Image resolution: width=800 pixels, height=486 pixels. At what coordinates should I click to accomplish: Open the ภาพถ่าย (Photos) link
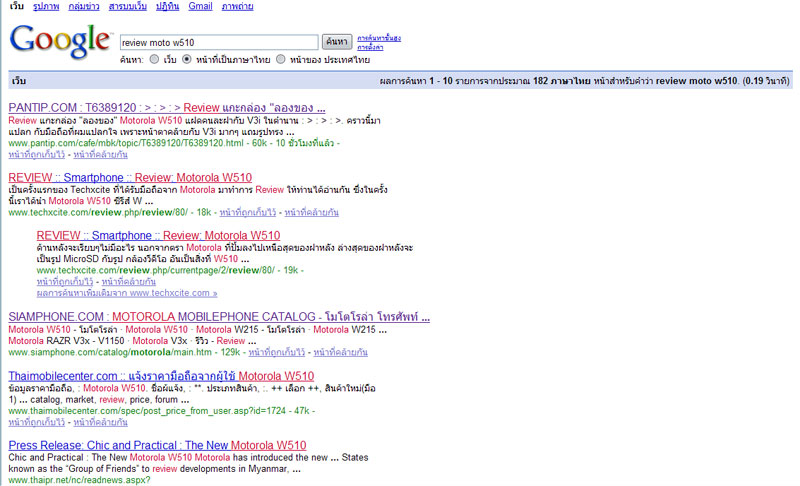point(237,6)
